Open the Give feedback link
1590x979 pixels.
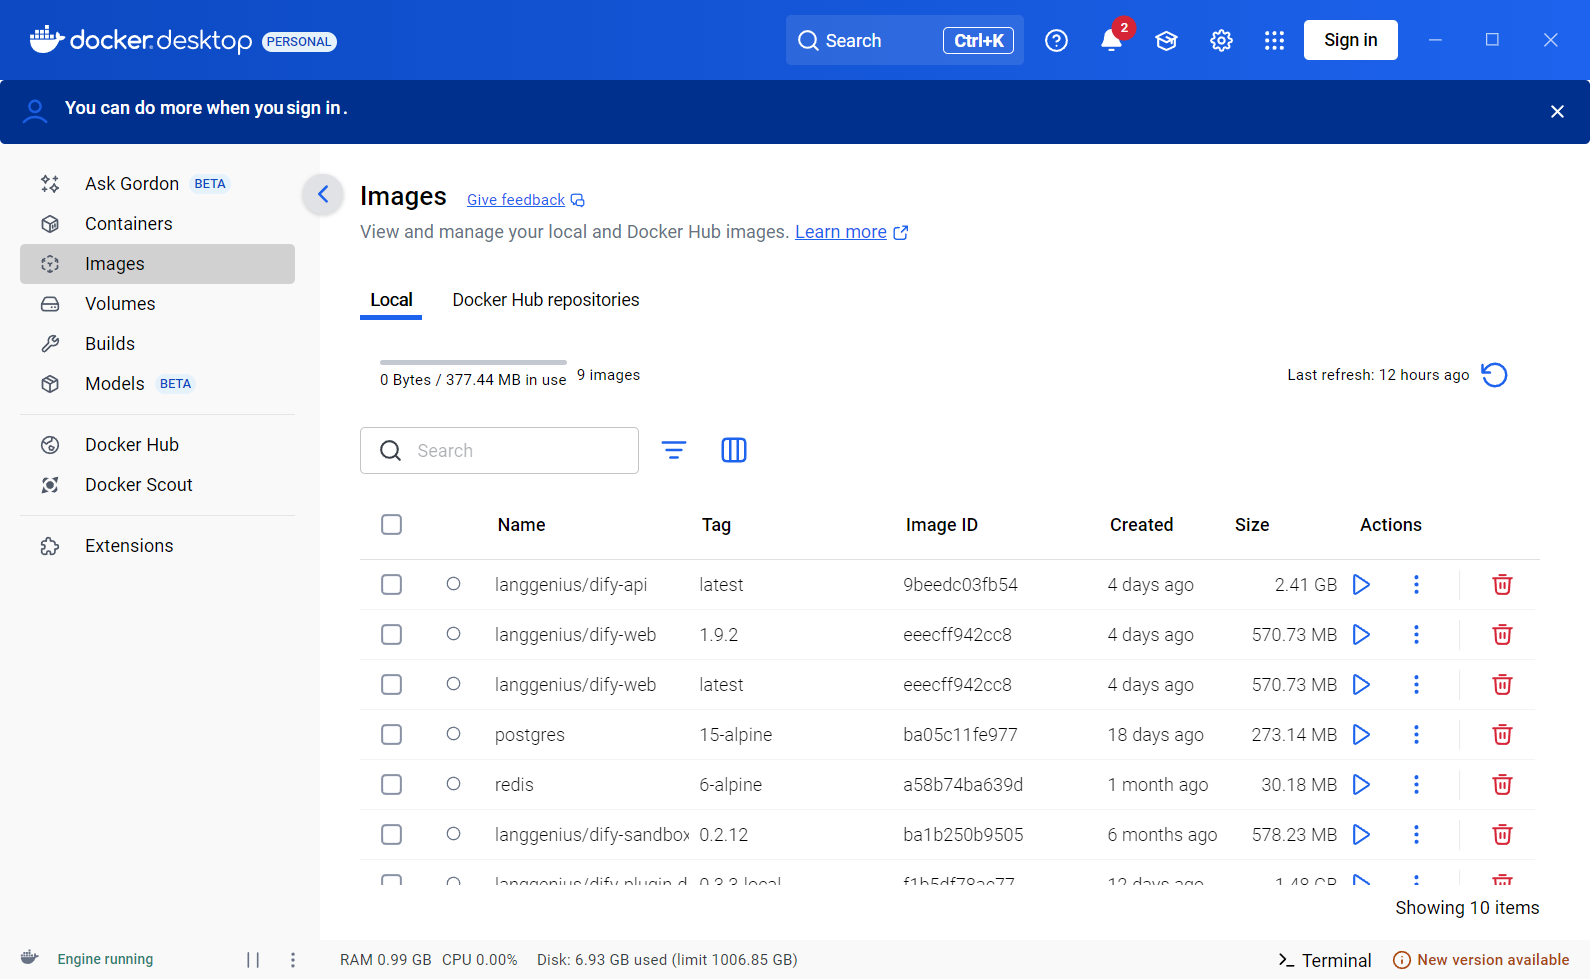pyautogui.click(x=525, y=200)
